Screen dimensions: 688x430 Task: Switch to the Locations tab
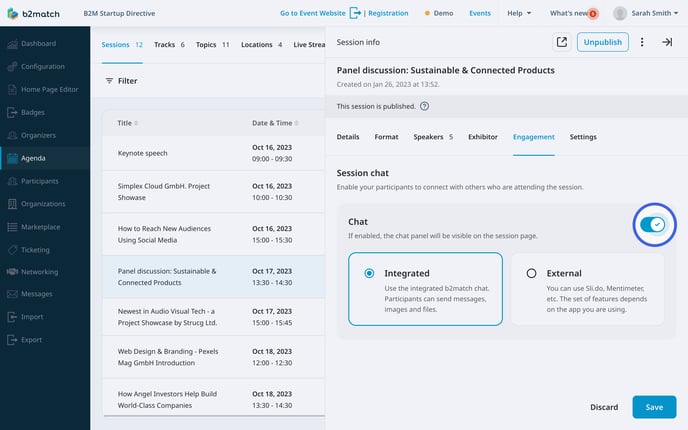(x=262, y=45)
